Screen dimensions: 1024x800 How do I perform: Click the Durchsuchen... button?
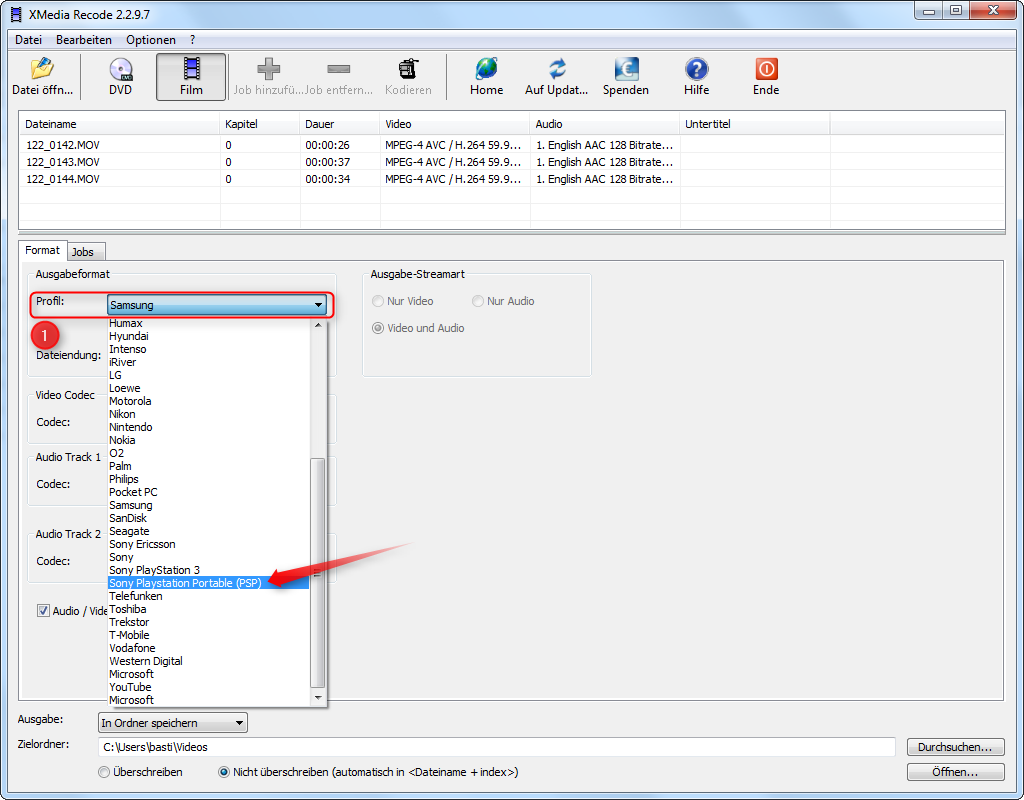[954, 747]
